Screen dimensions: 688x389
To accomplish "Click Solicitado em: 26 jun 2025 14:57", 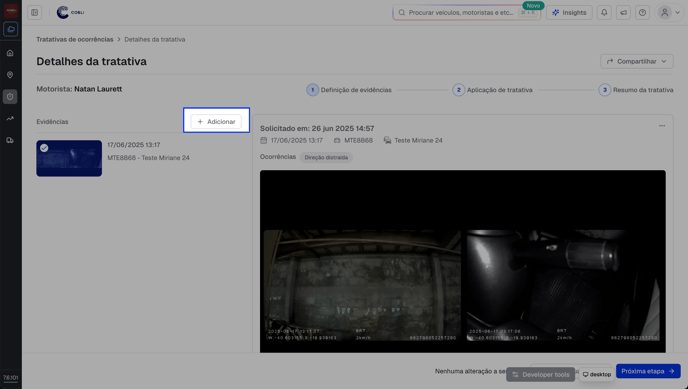I will (317, 128).
